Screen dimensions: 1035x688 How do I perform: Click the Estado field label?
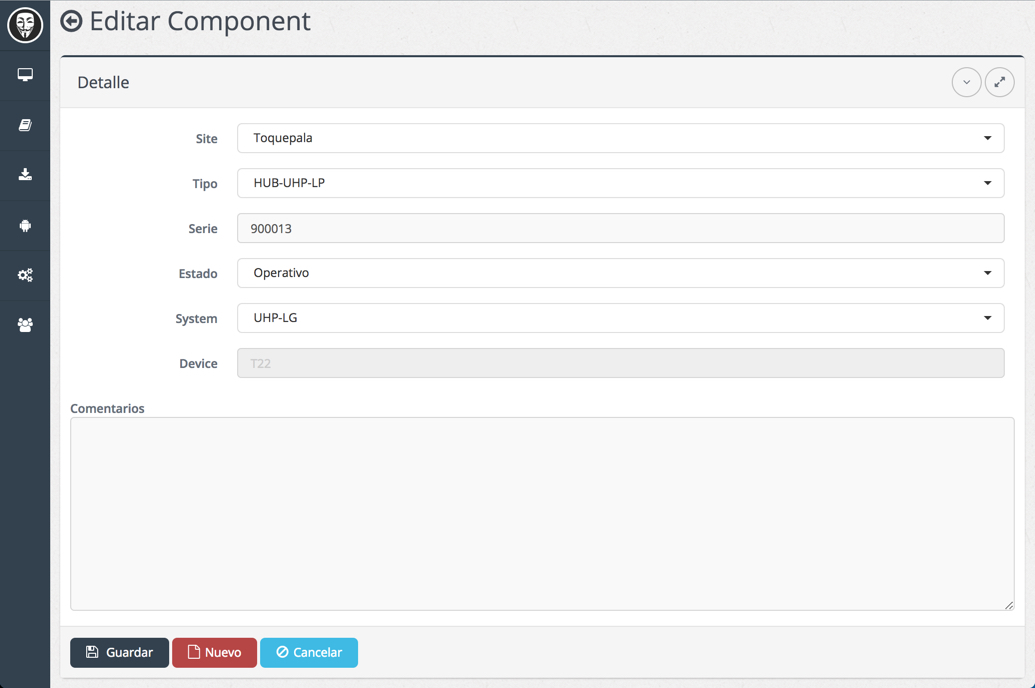click(x=198, y=273)
